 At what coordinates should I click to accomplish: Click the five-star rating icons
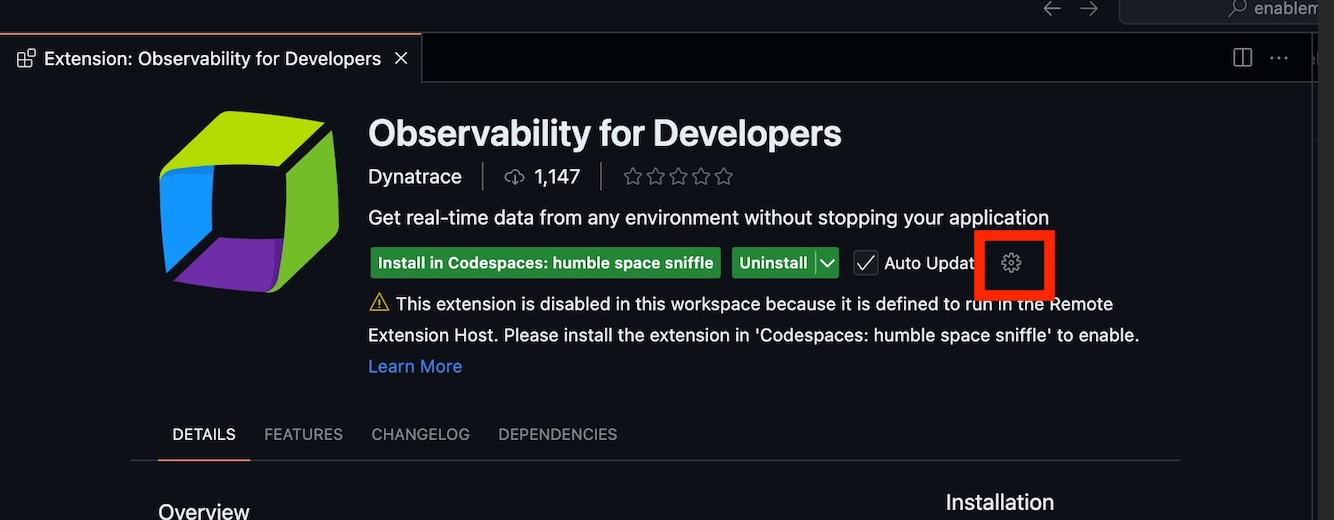[678, 177]
